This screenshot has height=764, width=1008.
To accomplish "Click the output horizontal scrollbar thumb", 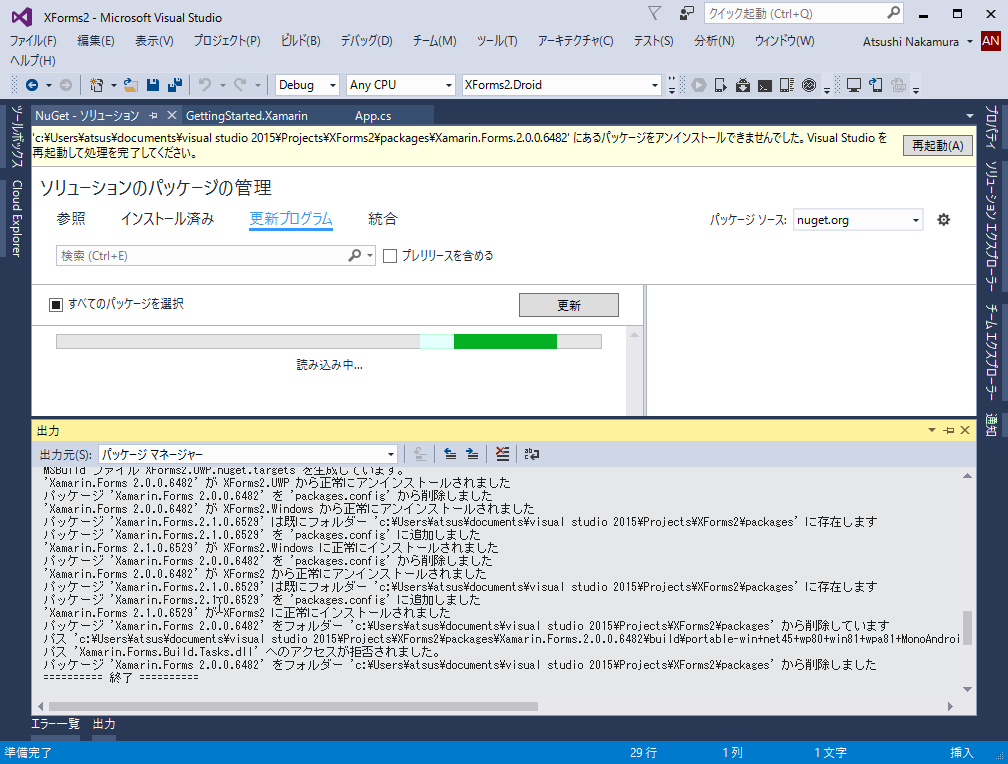I will [x=293, y=706].
